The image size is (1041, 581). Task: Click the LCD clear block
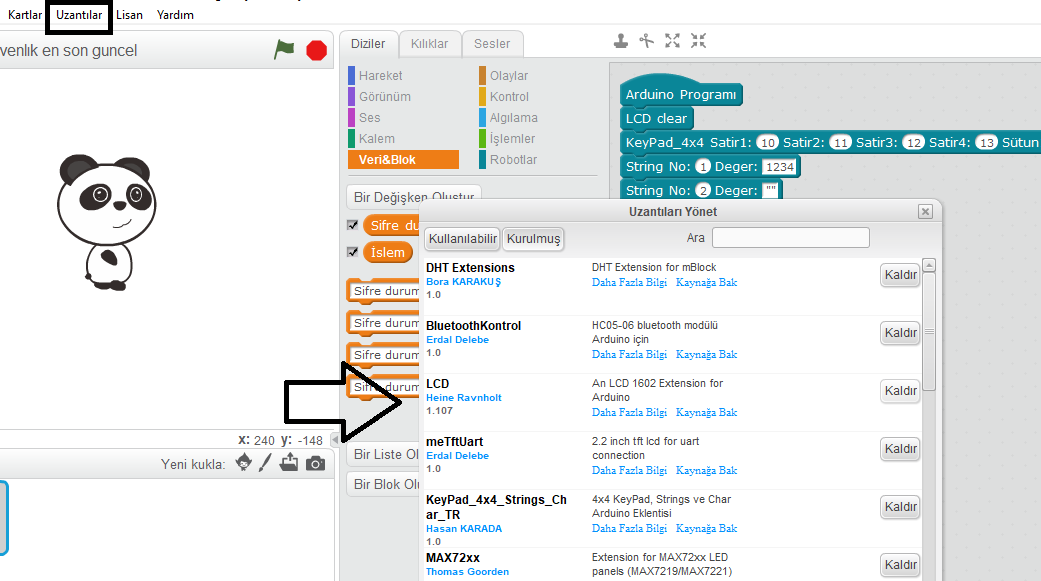pyautogui.click(x=656, y=118)
